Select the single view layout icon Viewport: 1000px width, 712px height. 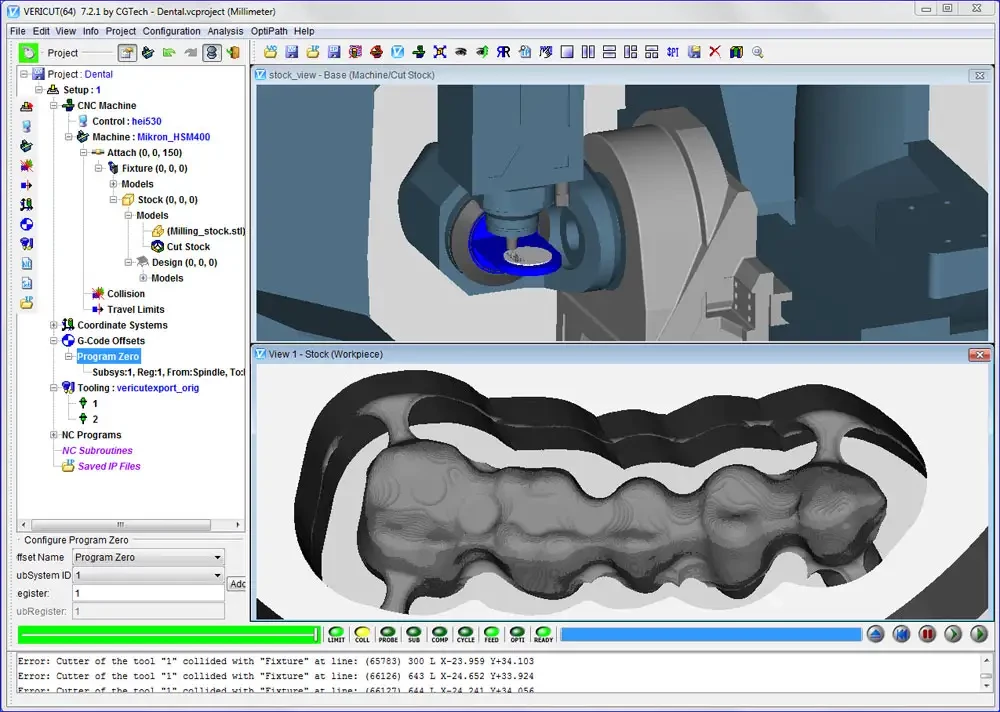point(567,52)
